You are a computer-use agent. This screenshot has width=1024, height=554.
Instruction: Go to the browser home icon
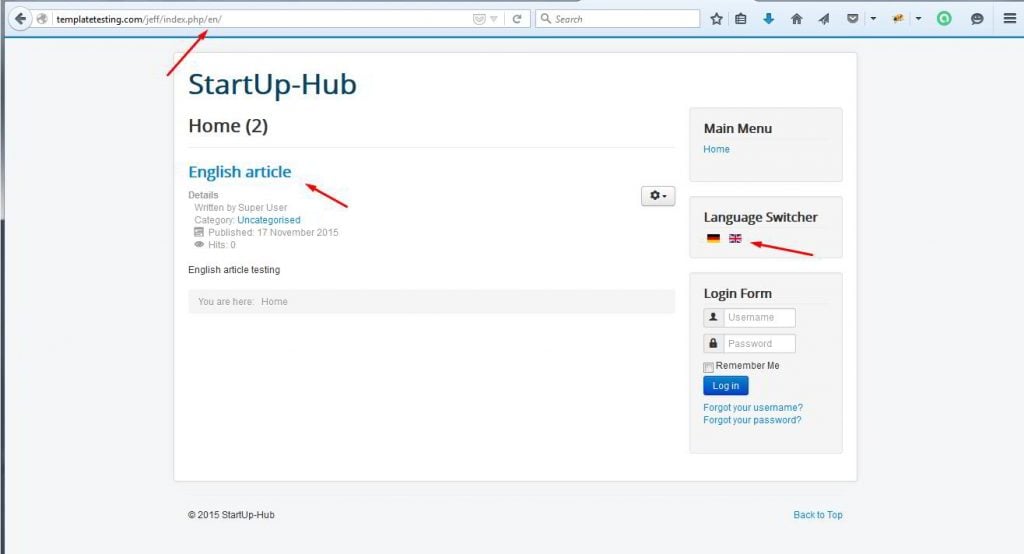pyautogui.click(x=796, y=19)
